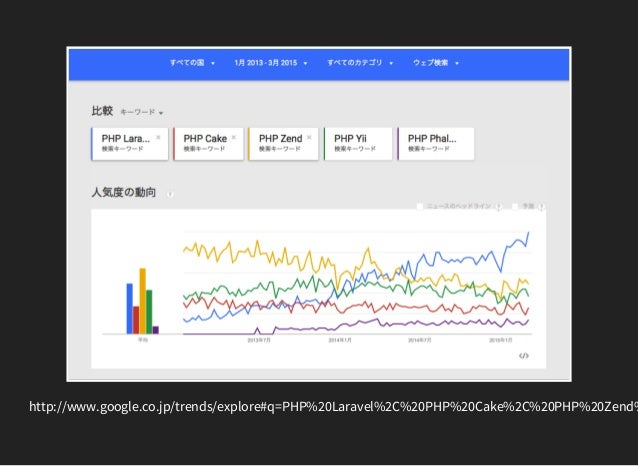Open the date range 2013-2015 dropdown
Screen dimensions: 638x466
coord(271,63)
